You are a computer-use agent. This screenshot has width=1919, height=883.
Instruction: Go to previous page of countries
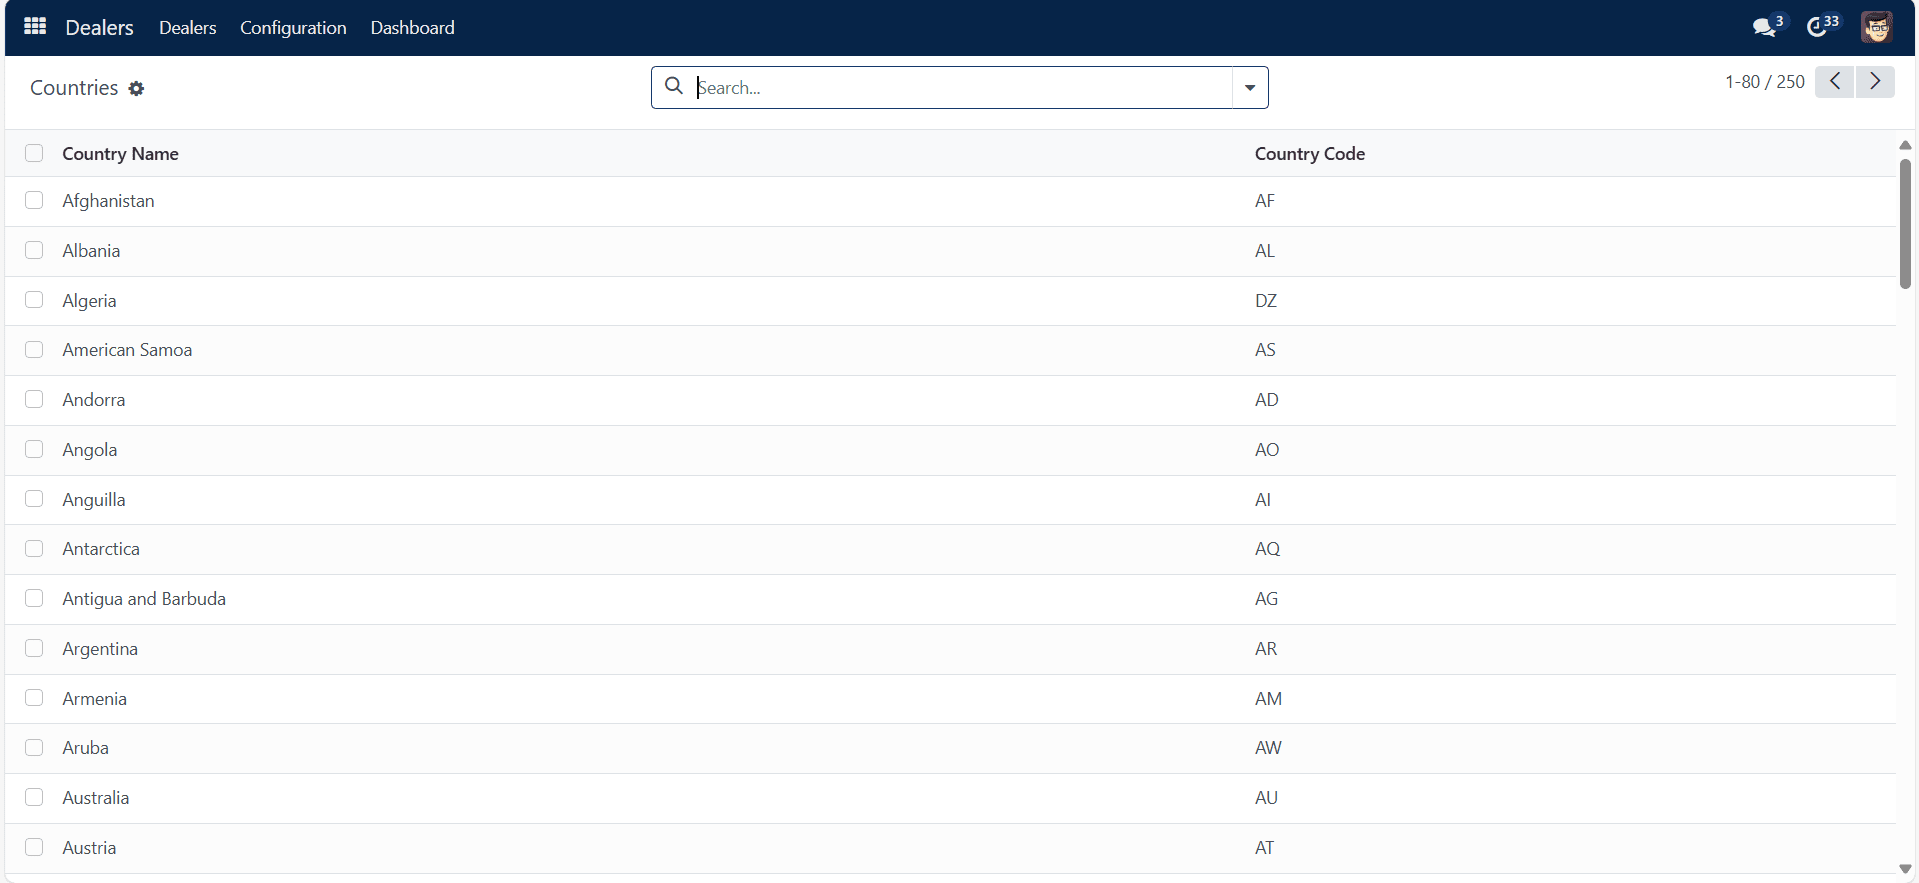[1834, 82]
